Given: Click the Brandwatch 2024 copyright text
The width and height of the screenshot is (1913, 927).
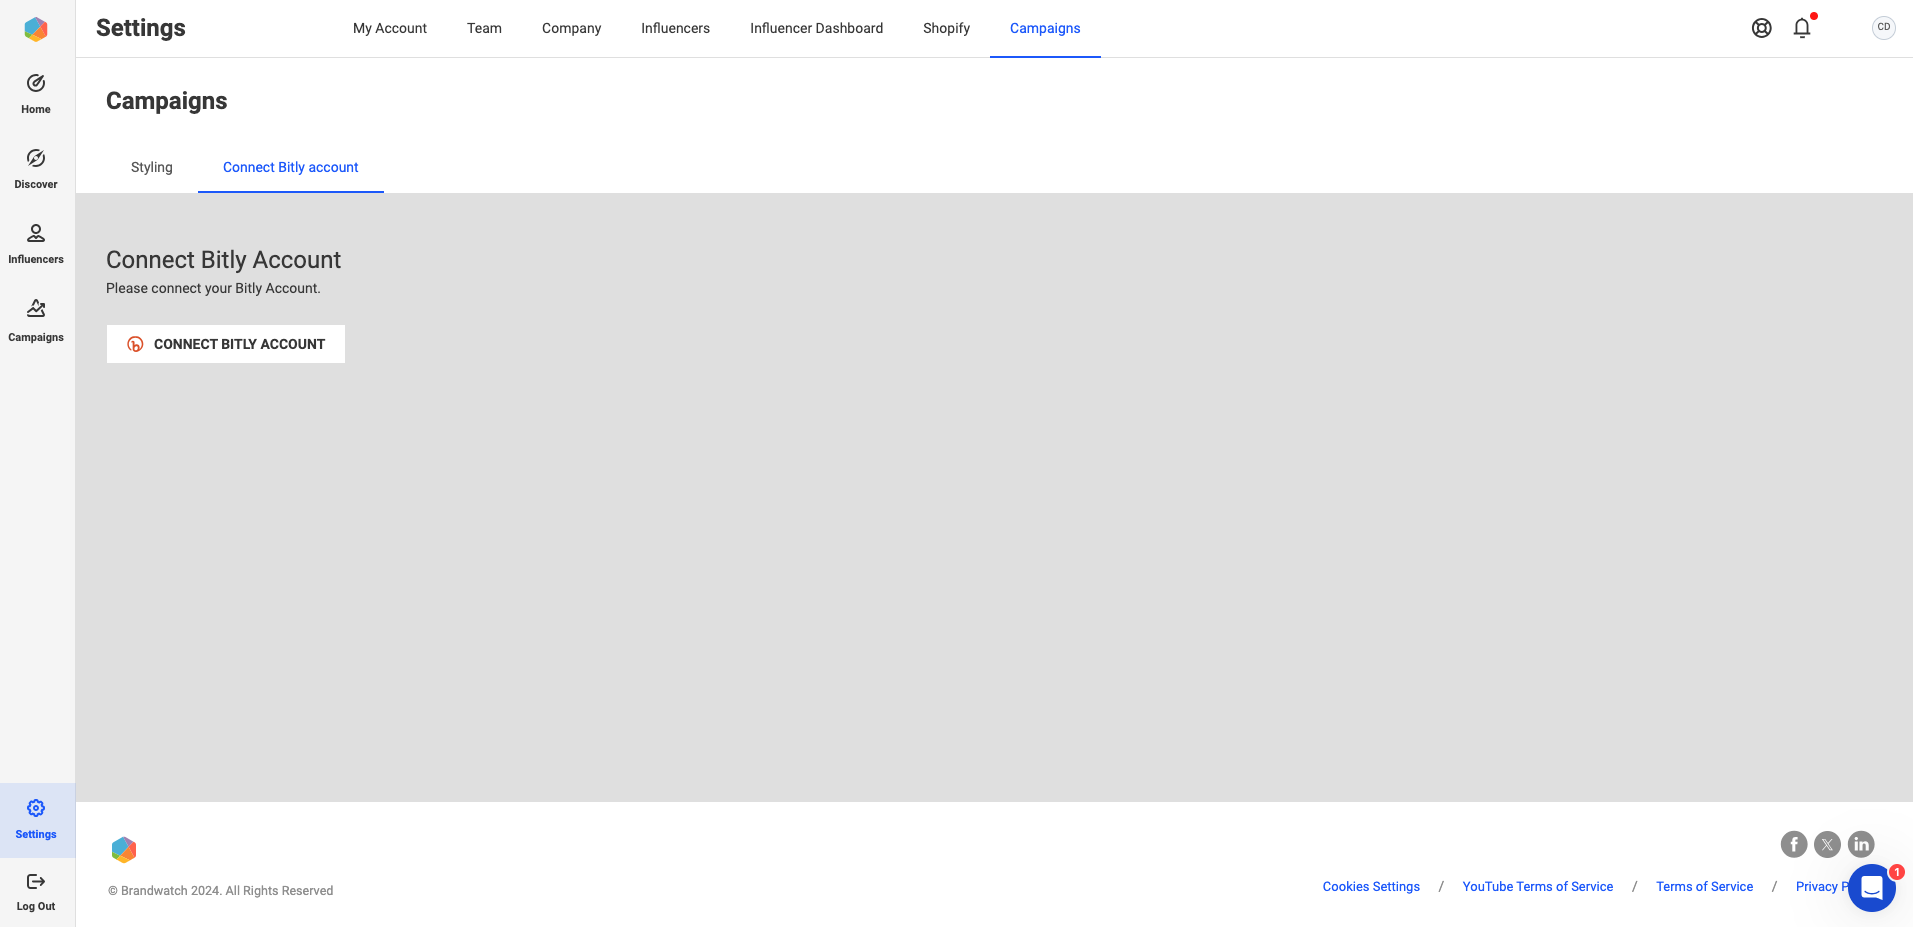Looking at the screenshot, I should coord(220,891).
